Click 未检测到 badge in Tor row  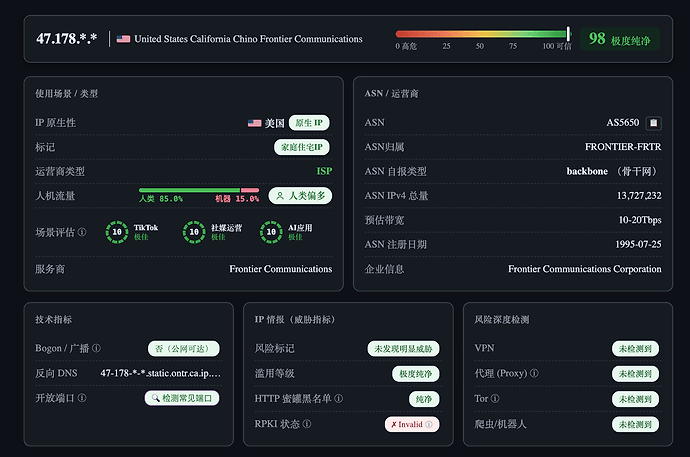(635, 399)
